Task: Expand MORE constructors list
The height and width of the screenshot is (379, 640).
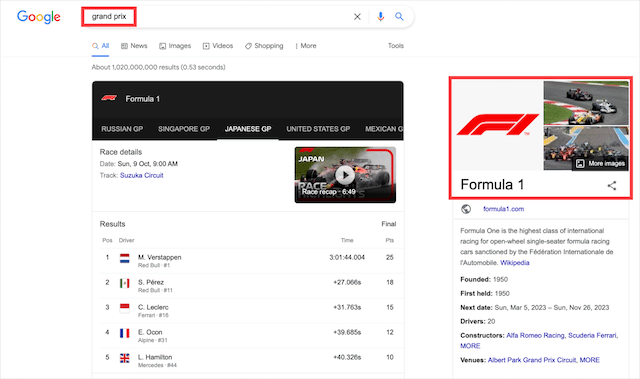Action: (x=470, y=346)
